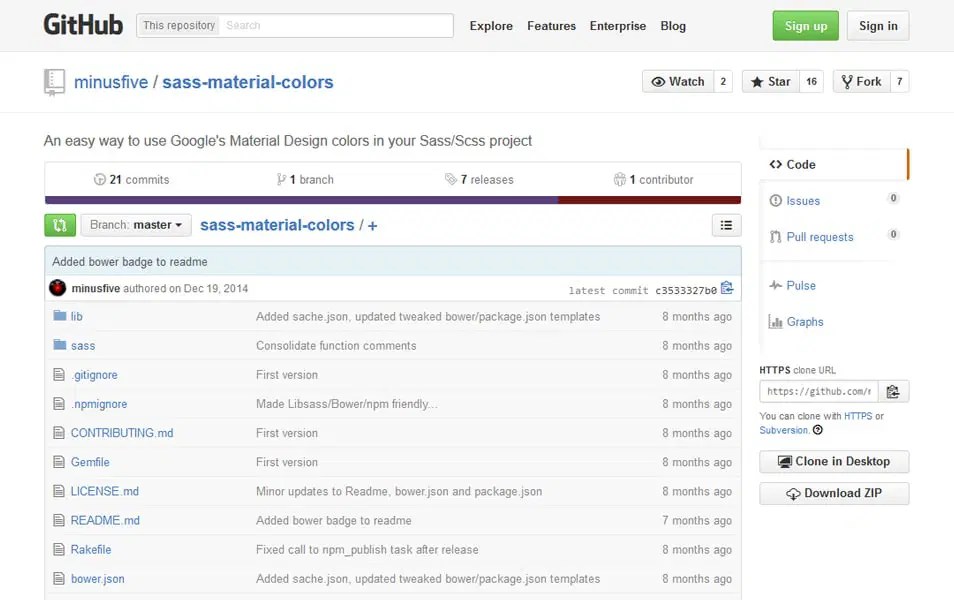Toggle the repository file list view icon

click(x=726, y=225)
